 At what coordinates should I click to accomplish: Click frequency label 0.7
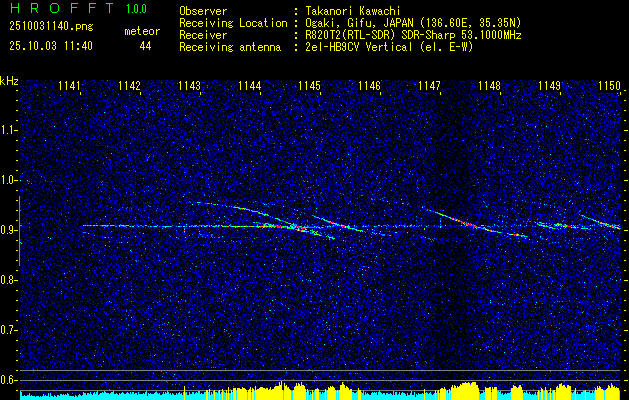7,330
